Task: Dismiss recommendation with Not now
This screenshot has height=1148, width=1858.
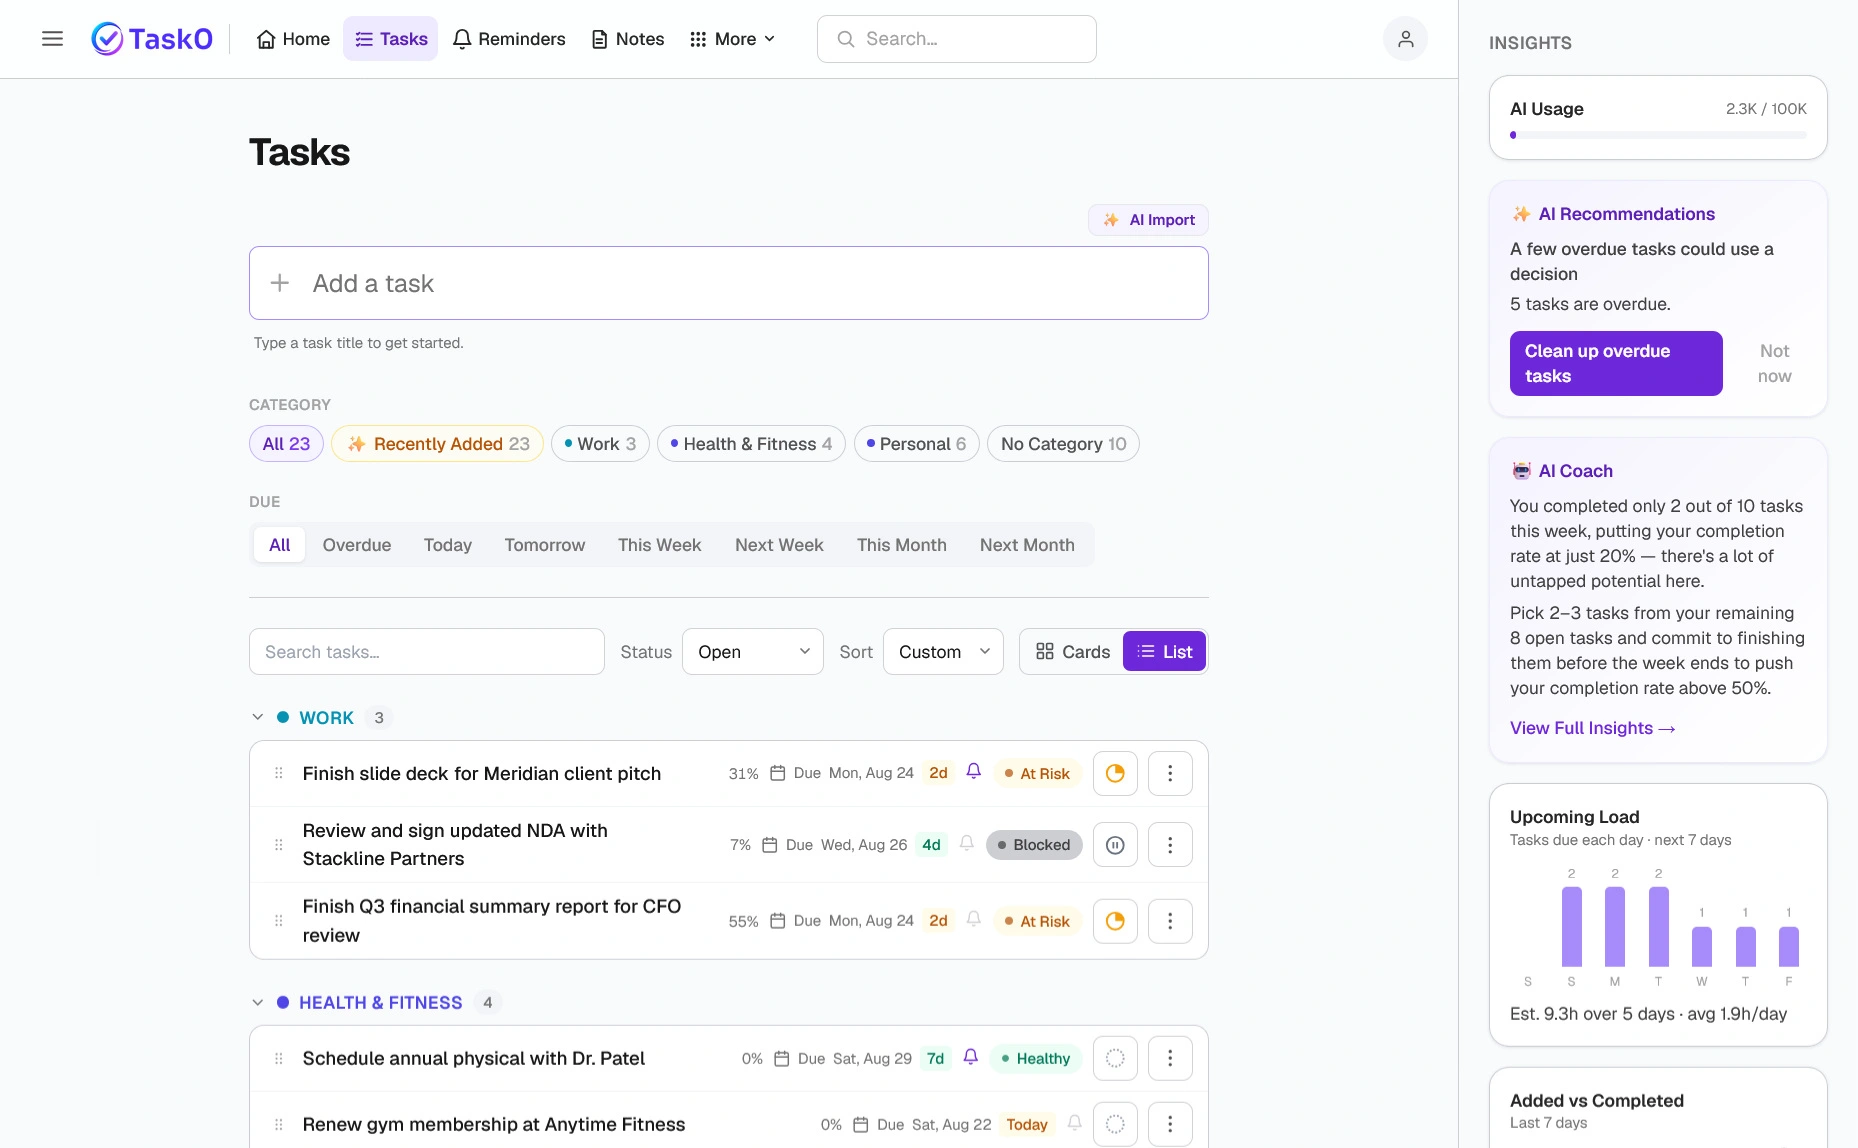Action: click(x=1775, y=364)
